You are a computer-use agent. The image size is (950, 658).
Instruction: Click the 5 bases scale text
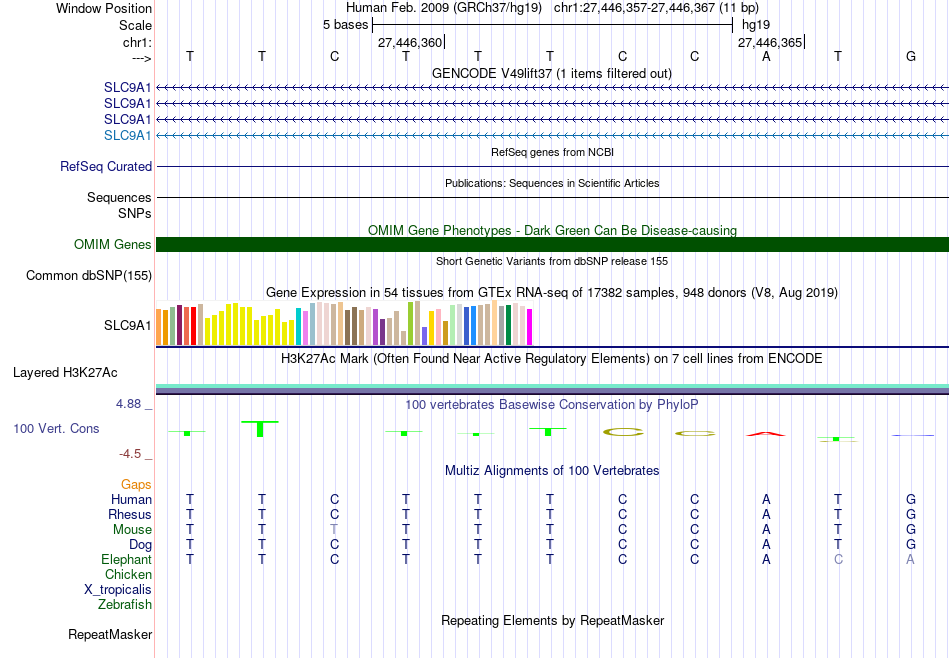[x=345, y=25]
